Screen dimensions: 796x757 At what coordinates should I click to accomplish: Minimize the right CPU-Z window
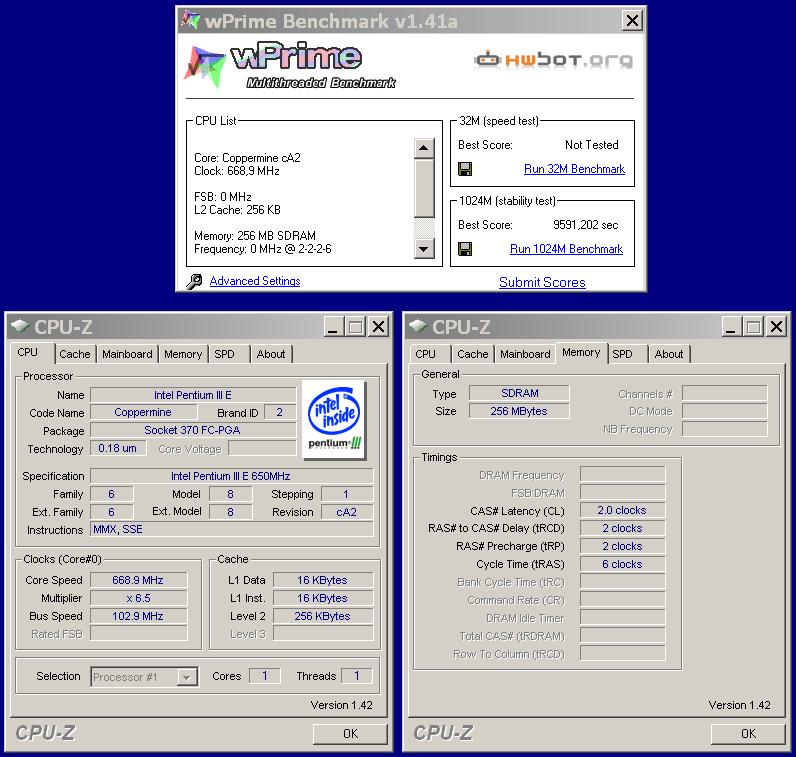731,326
